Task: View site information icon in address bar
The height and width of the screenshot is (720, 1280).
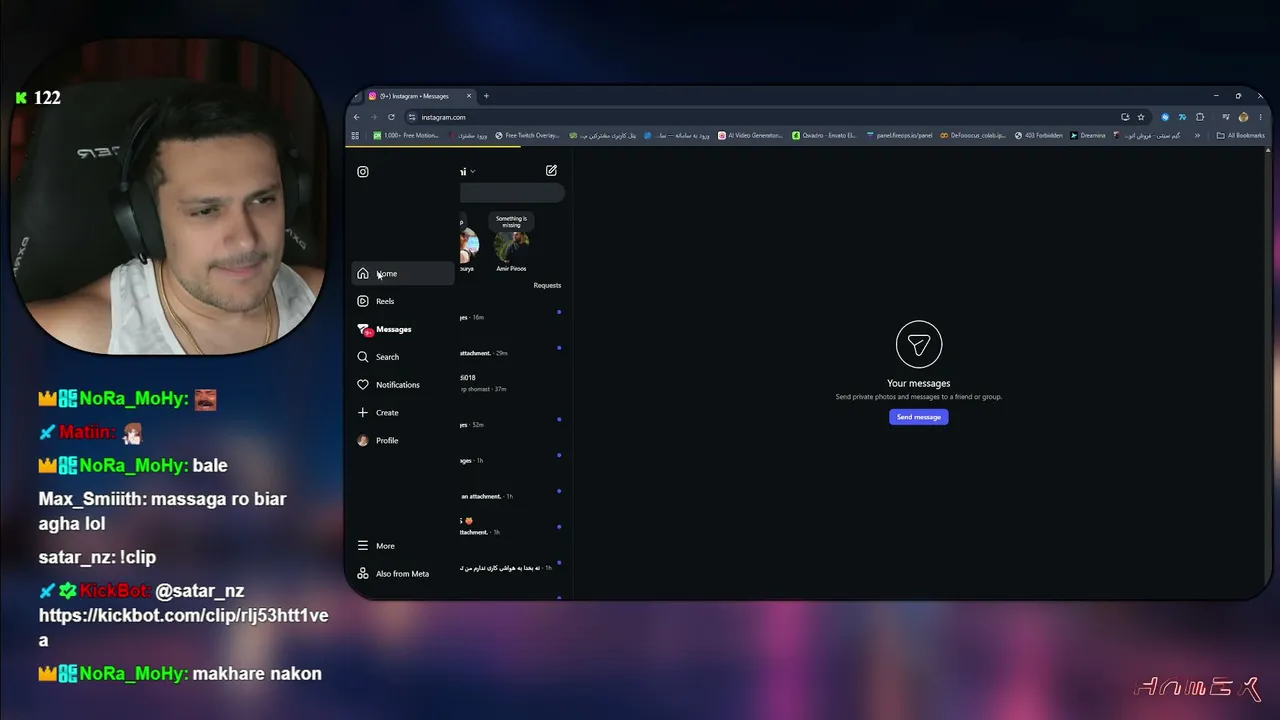Action: coord(412,117)
